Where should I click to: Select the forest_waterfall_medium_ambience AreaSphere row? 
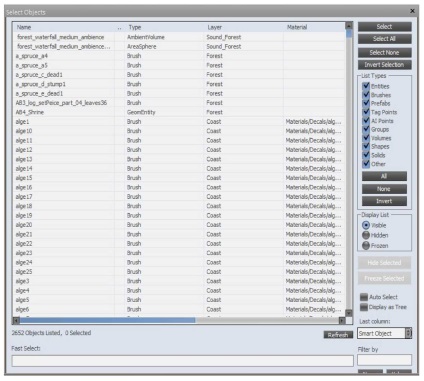point(179,46)
